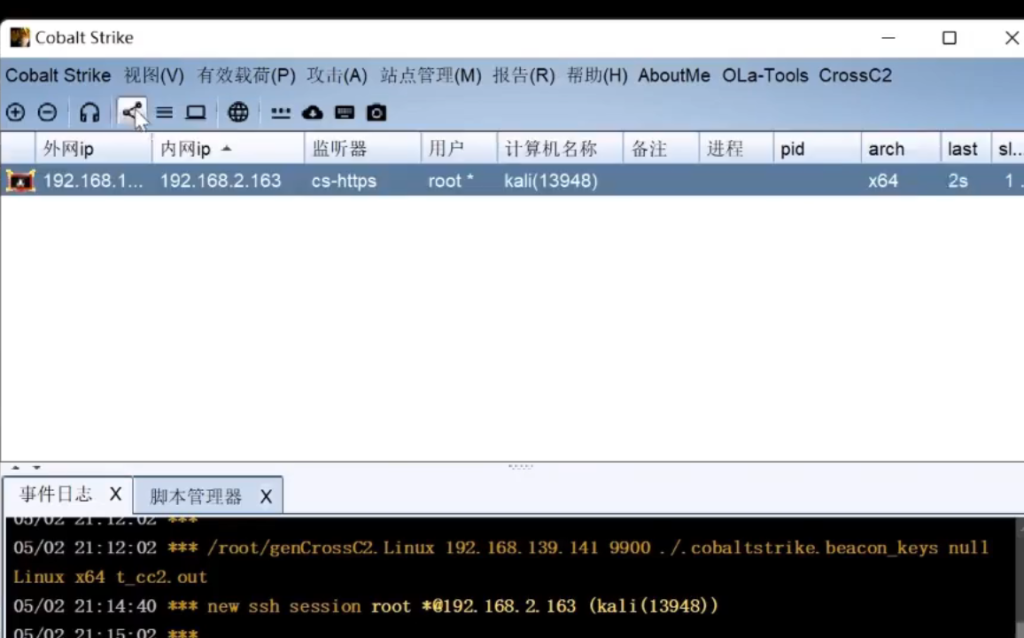Image resolution: width=1024 pixels, height=638 pixels.
Task: Close the 脚本管理器 tab
Action: (266, 497)
